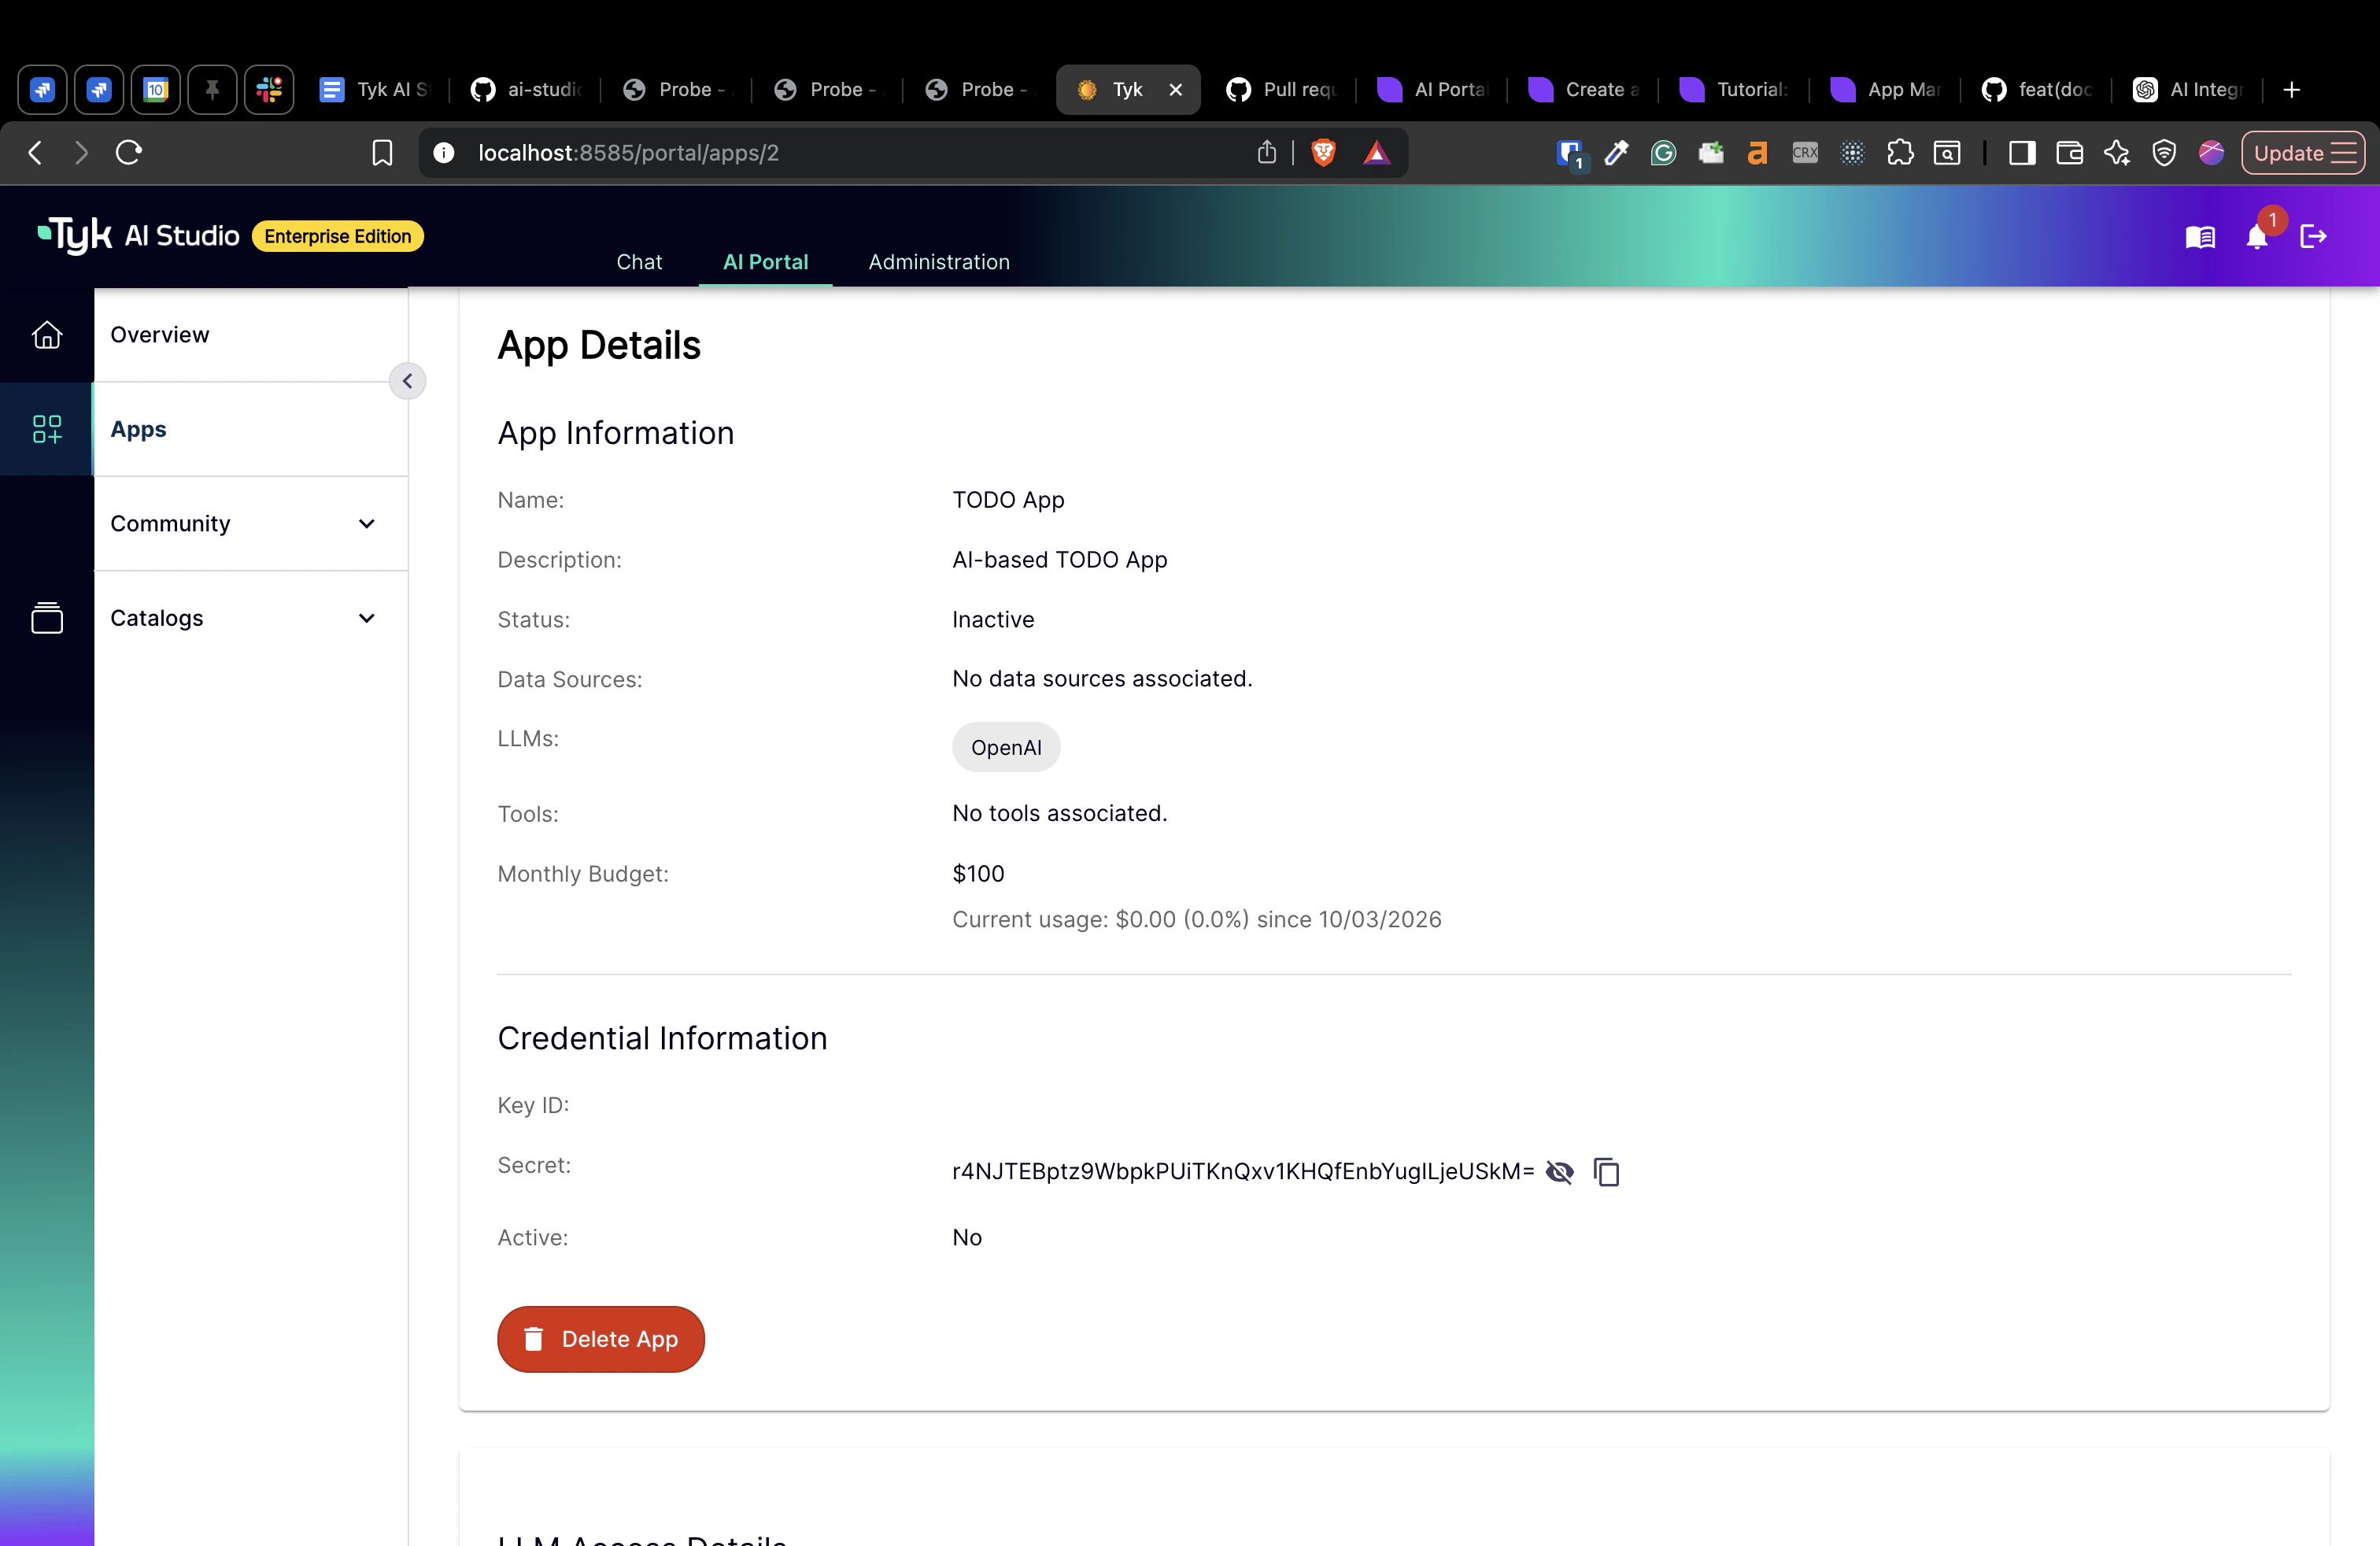Screen dimensions: 2380x1546
Task: Open the Brave browser extensions dropdown
Action: tap(1900, 152)
